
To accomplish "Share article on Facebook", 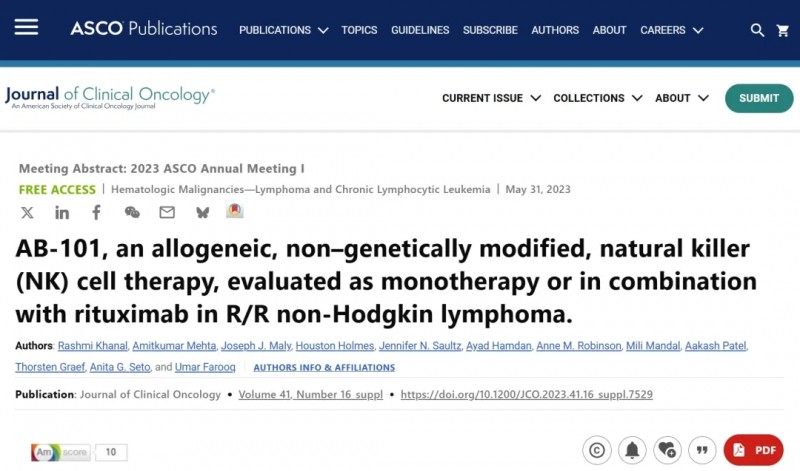I will pyautogui.click(x=97, y=212).
